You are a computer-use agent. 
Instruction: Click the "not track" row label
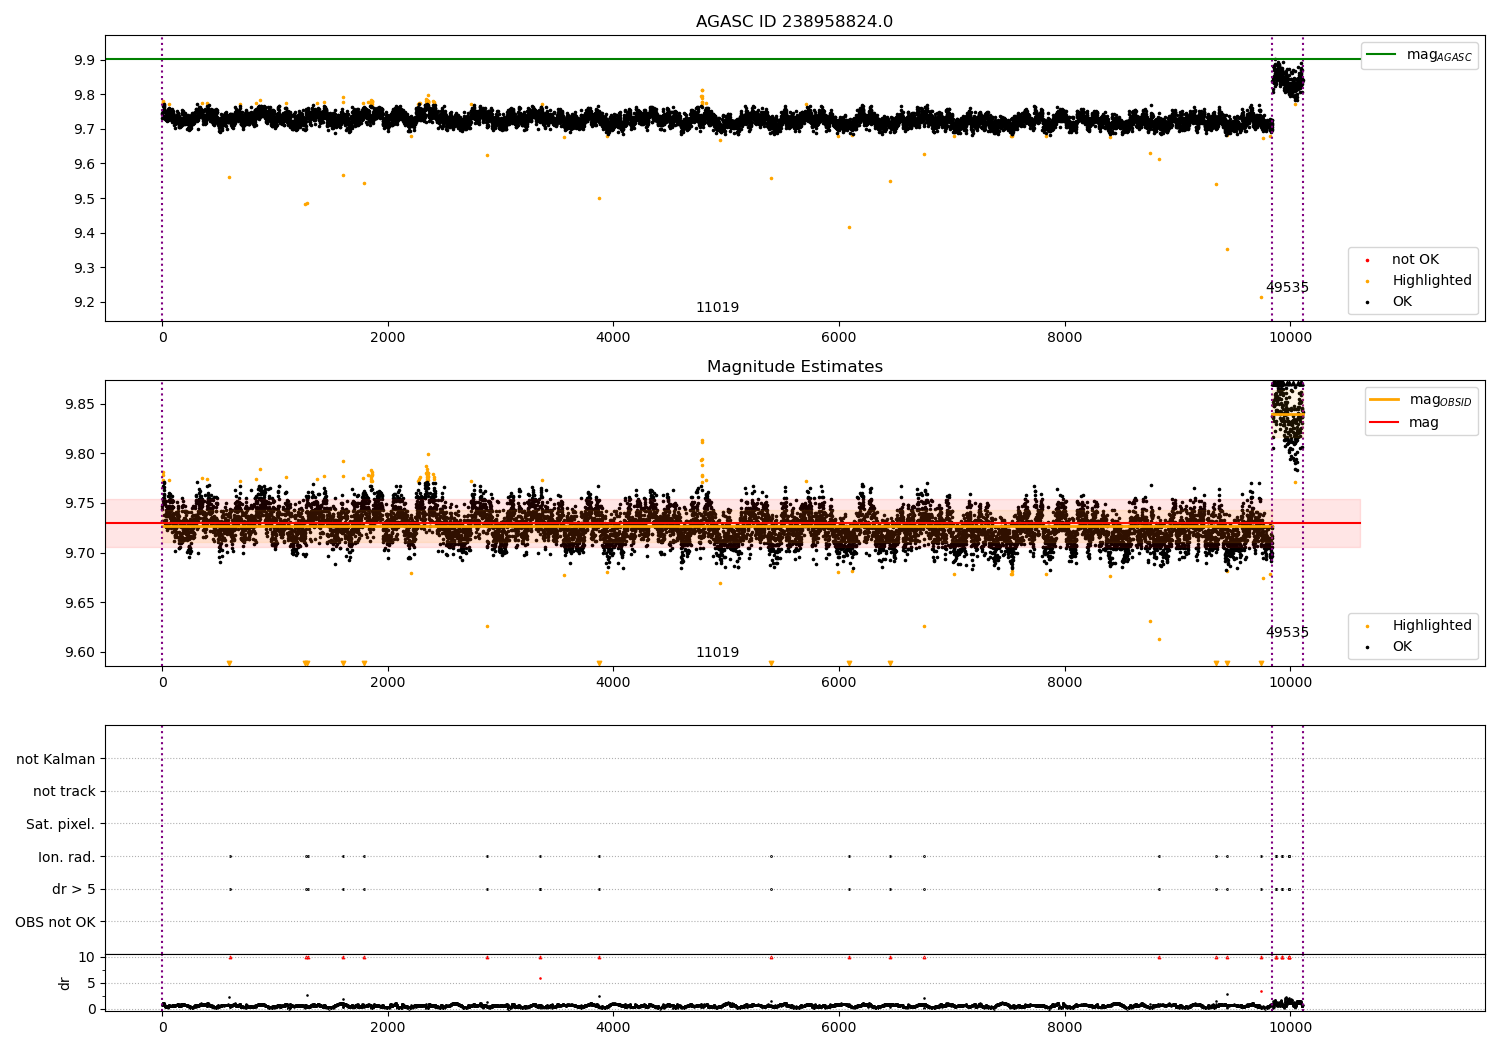tap(64, 791)
